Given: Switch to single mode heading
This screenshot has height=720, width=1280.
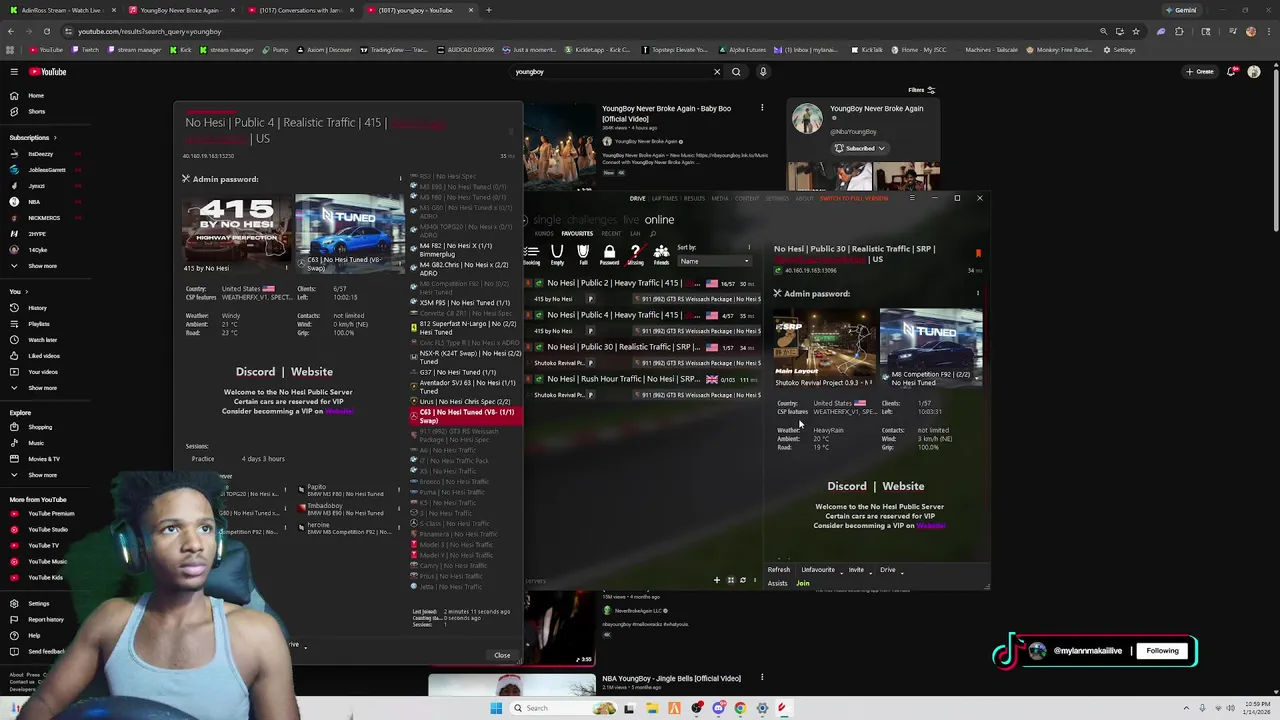Looking at the screenshot, I should pos(547,220).
